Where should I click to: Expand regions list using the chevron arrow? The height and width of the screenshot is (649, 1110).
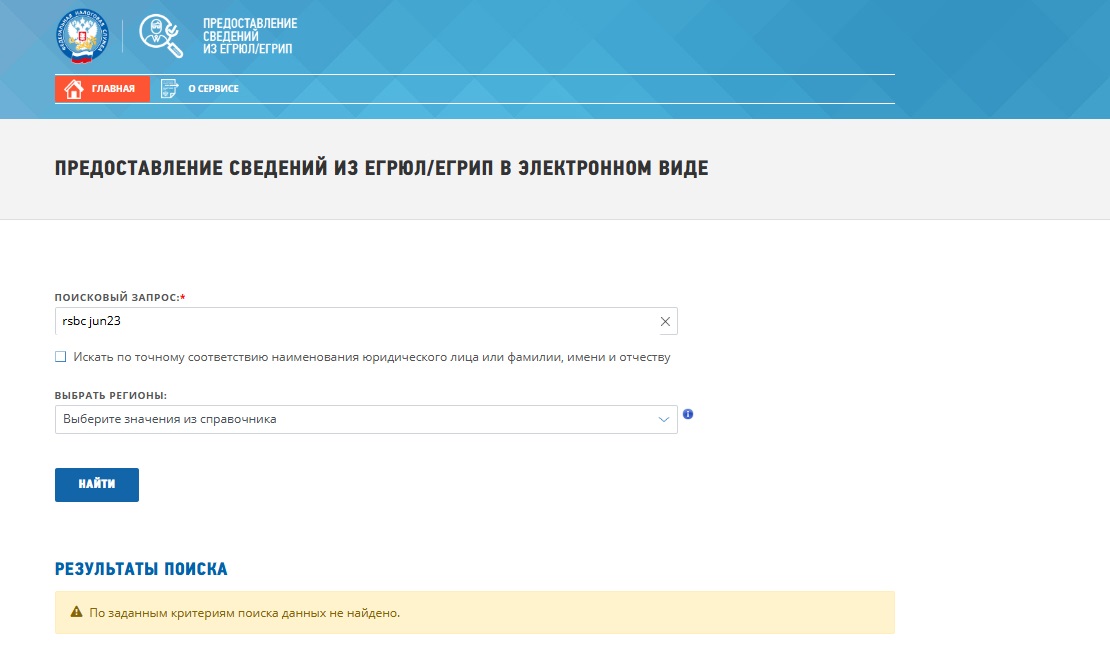point(663,419)
